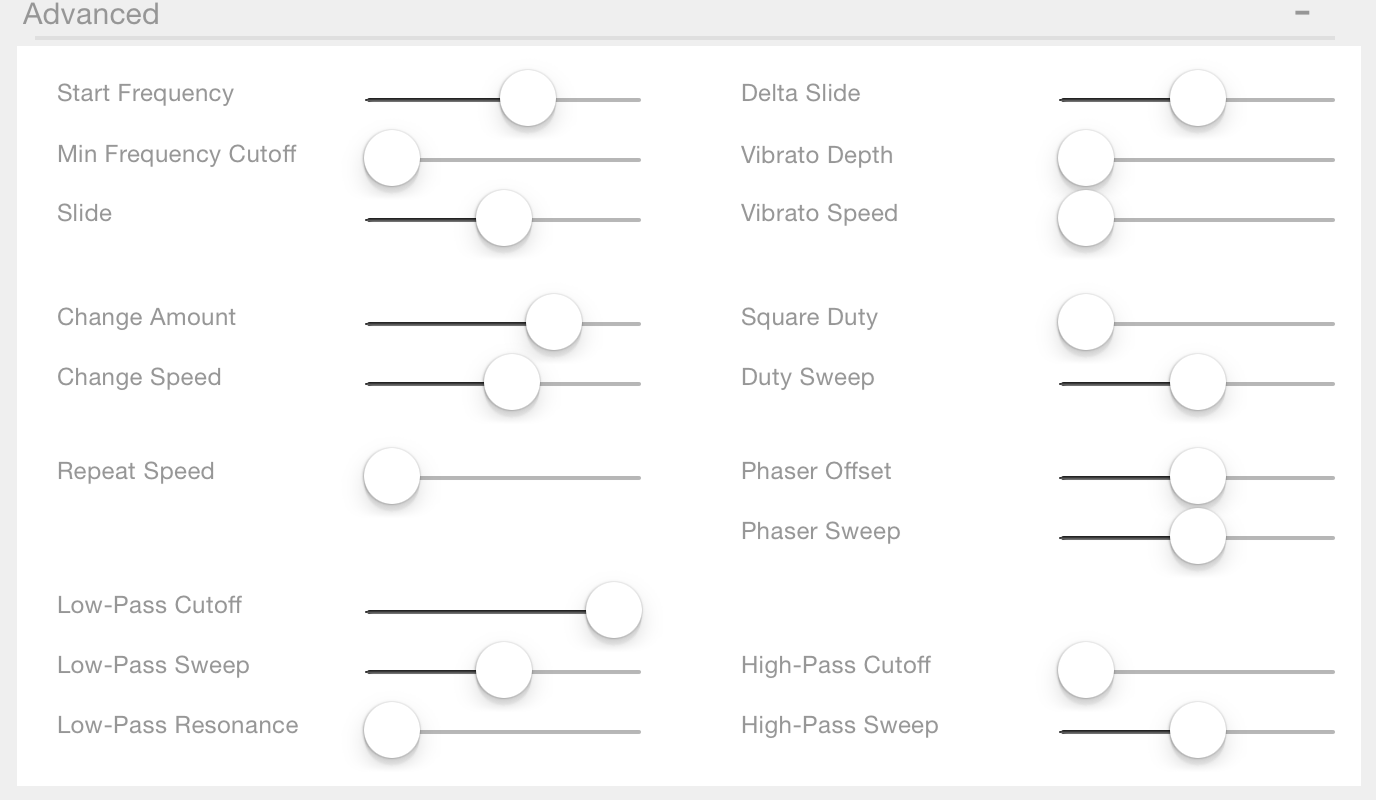
Task: Click the Change Amount slider knob
Action: (554, 322)
